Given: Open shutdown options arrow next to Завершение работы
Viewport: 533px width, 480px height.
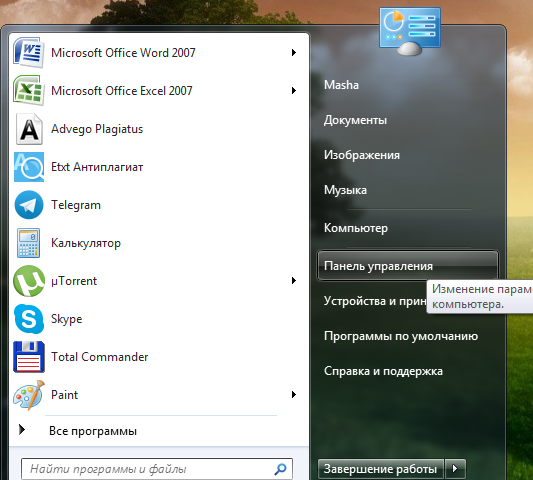Looking at the screenshot, I should [455, 469].
